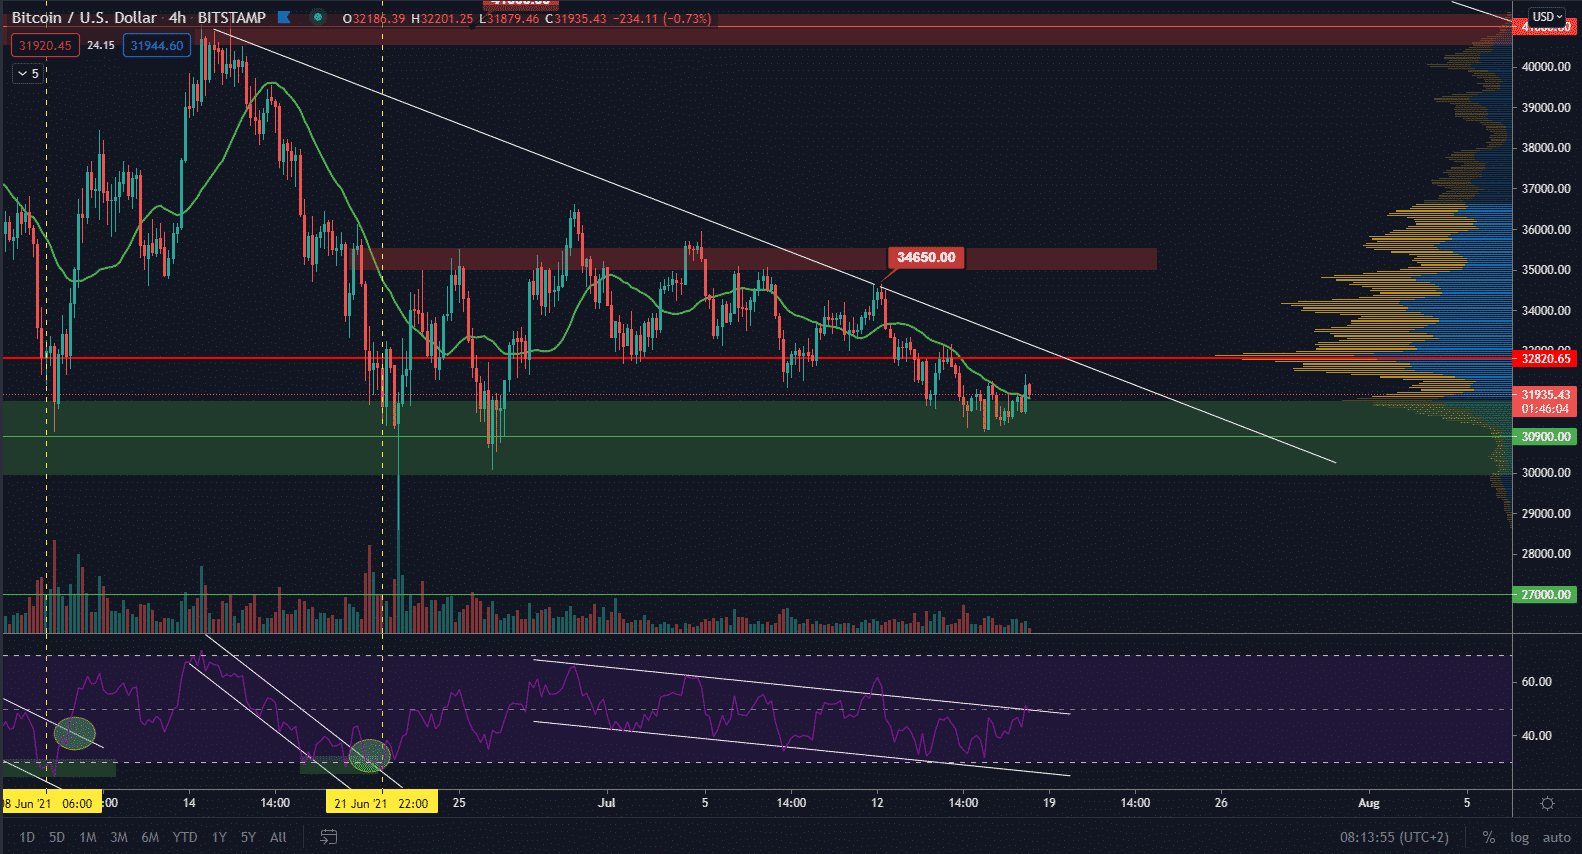Viewport: 1582px width, 854px height.
Task: Click the Bitcoin / U.S. Dollar symbol title
Action: 84,17
